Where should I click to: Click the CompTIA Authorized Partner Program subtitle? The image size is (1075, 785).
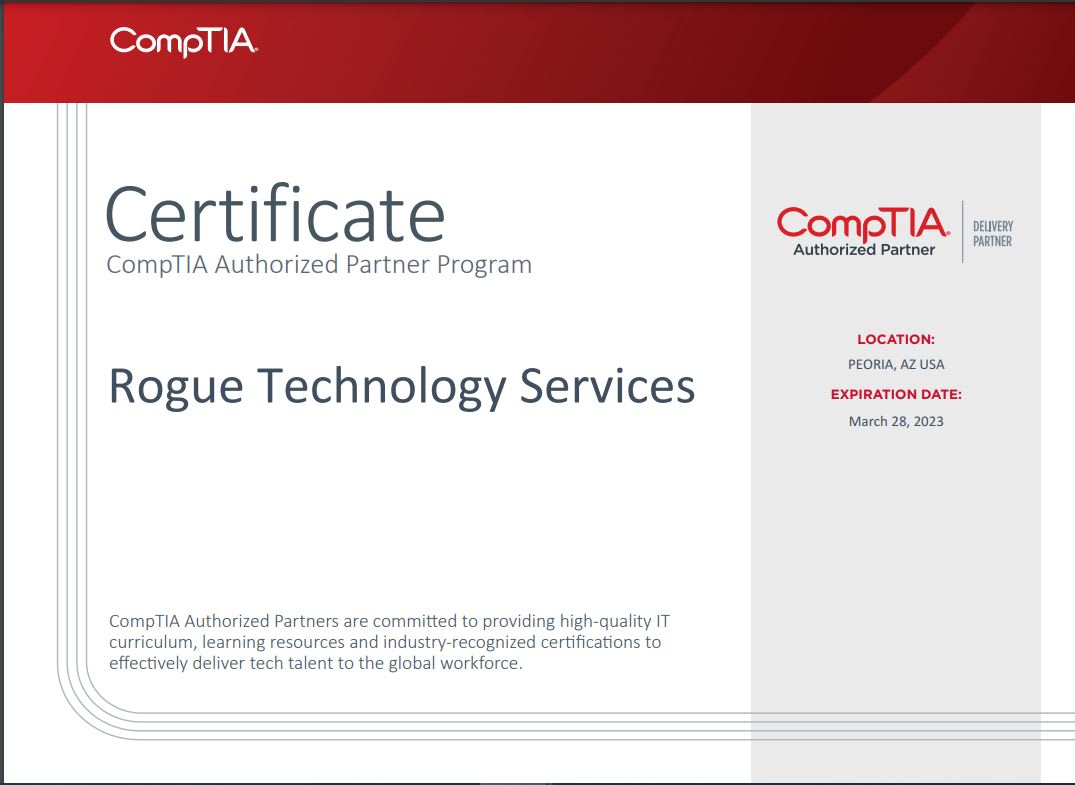point(317,265)
